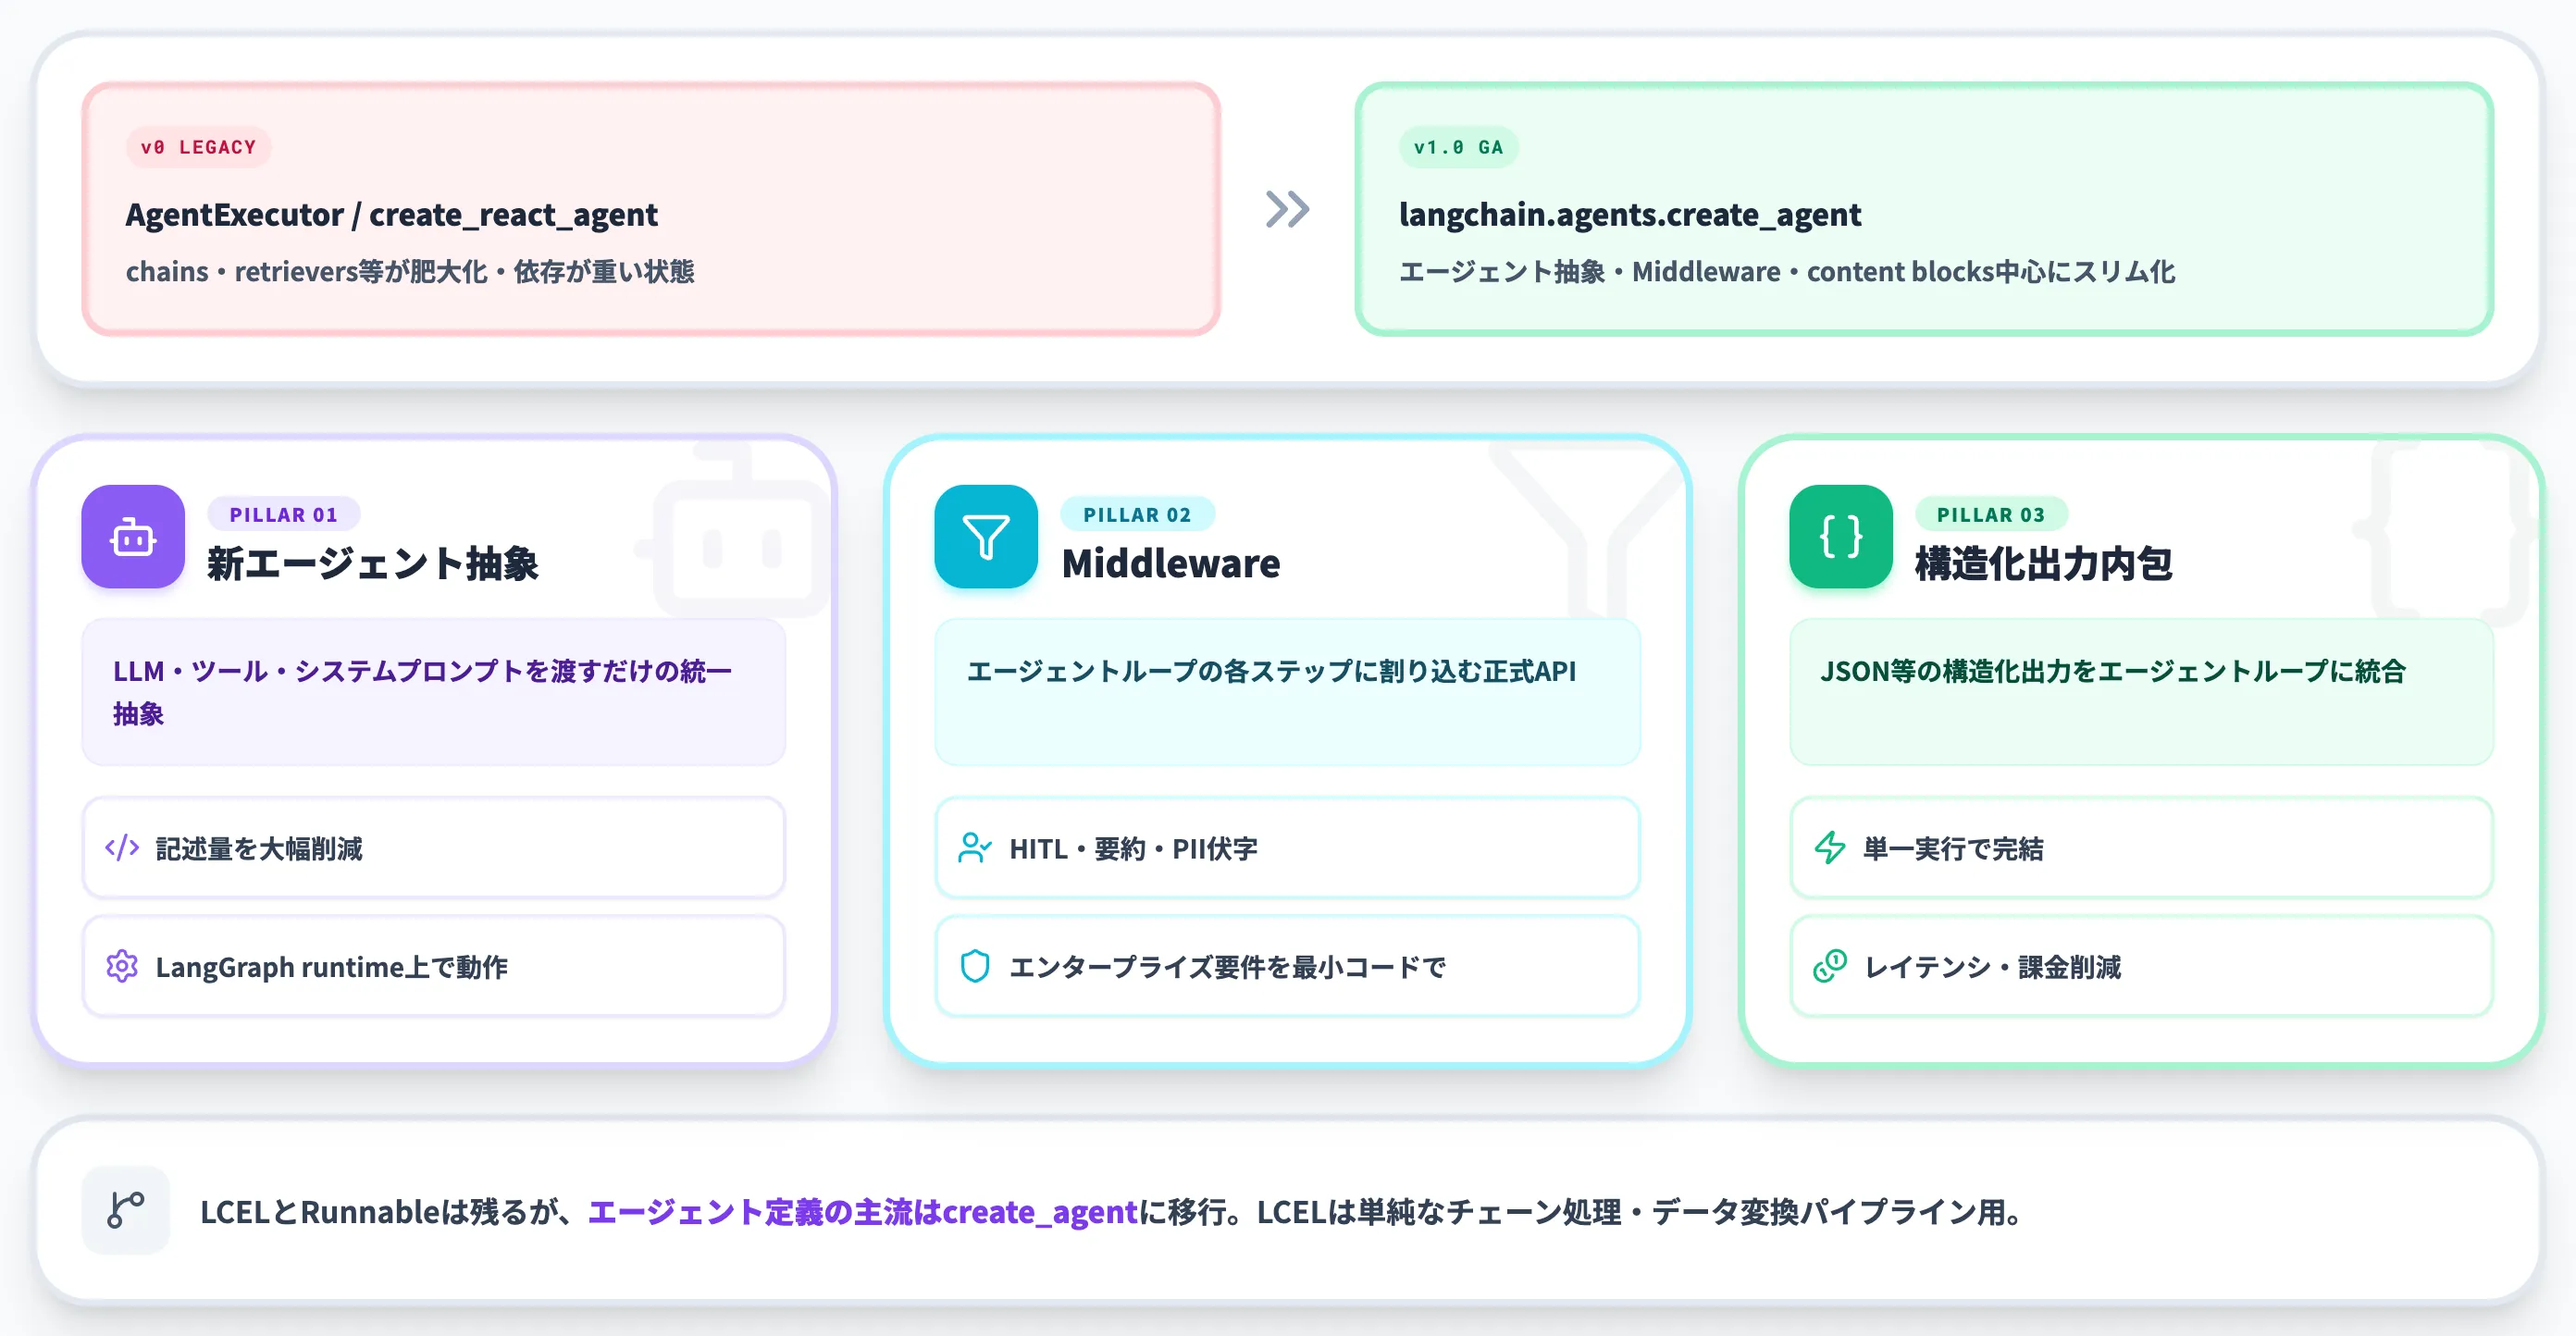
Task: Click the shield icon beside エンタープライズ要件を最小コードで
Action: pyautogui.click(x=975, y=966)
